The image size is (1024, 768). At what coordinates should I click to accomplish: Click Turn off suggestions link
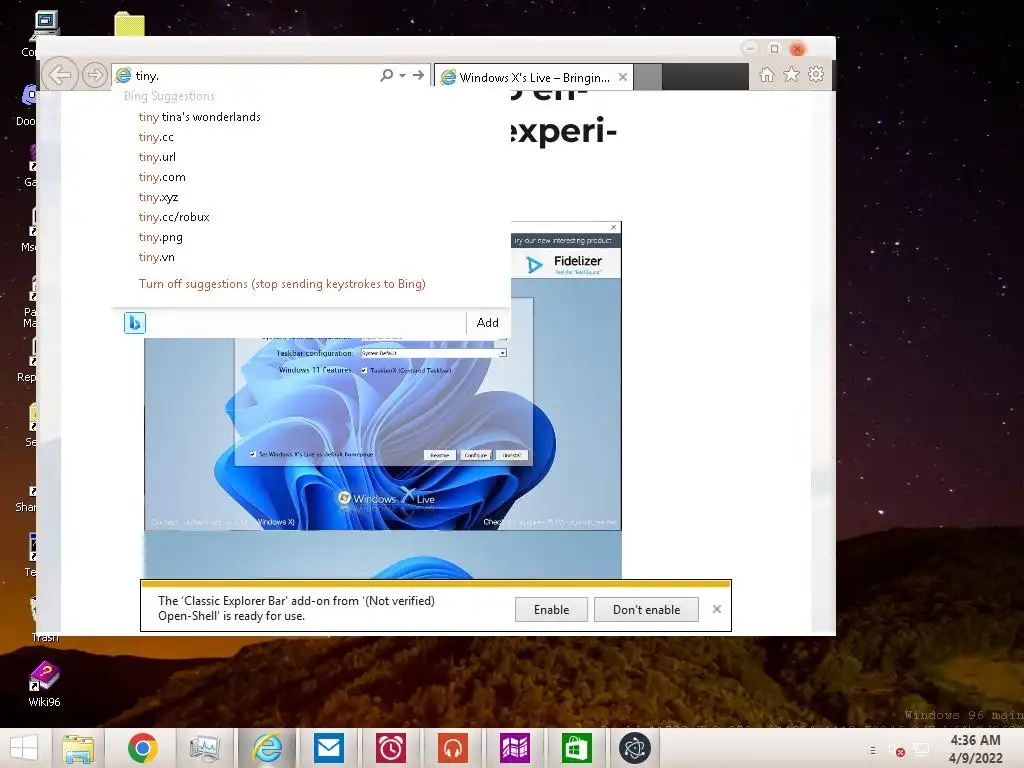282,284
